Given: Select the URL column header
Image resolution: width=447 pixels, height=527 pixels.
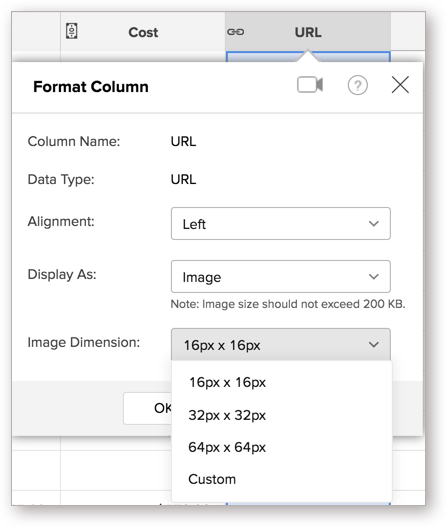Looking at the screenshot, I should click(x=308, y=32).
